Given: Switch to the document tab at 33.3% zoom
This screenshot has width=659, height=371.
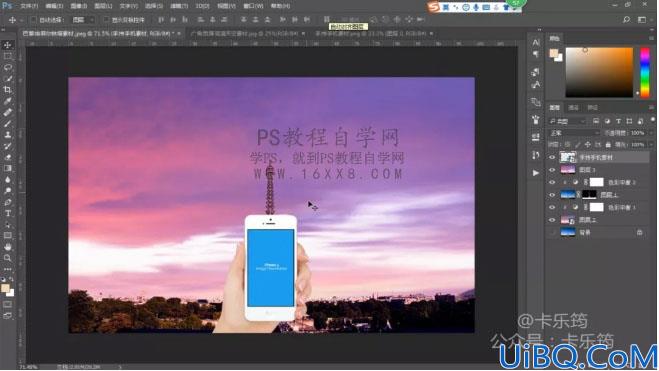Looking at the screenshot, I should [374, 33].
